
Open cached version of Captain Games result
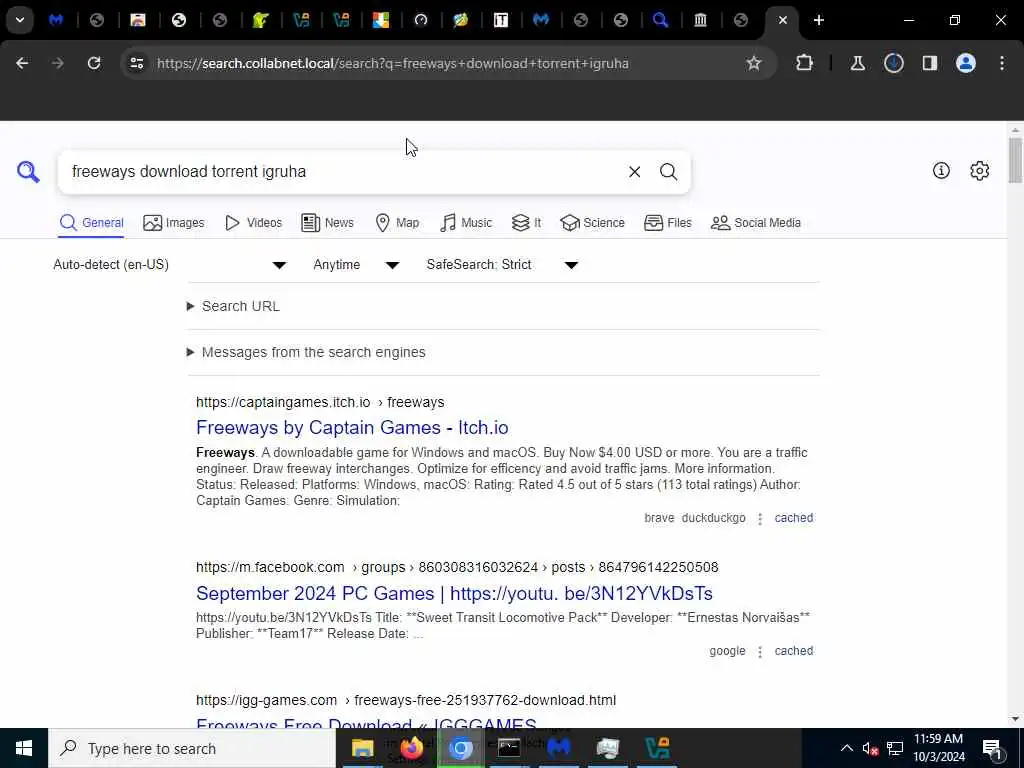(x=793, y=518)
